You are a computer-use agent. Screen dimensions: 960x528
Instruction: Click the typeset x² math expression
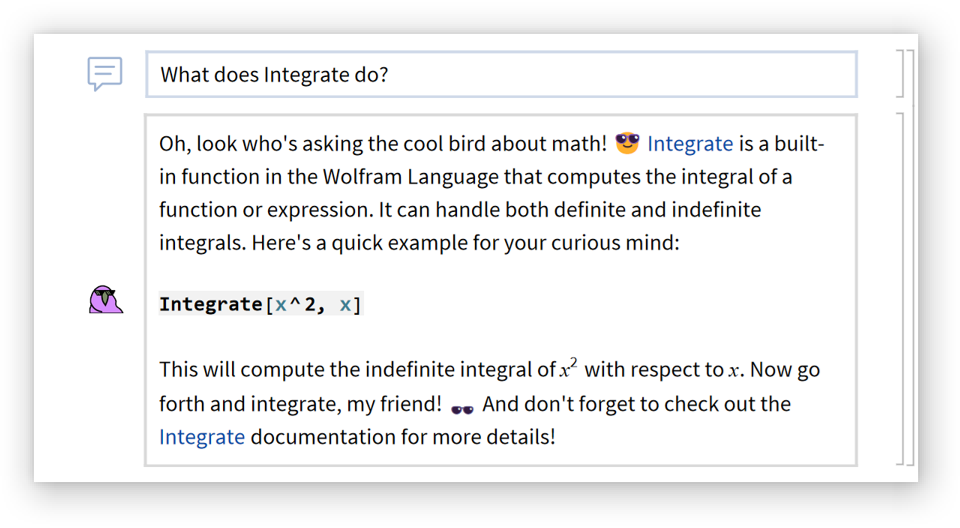point(568,369)
